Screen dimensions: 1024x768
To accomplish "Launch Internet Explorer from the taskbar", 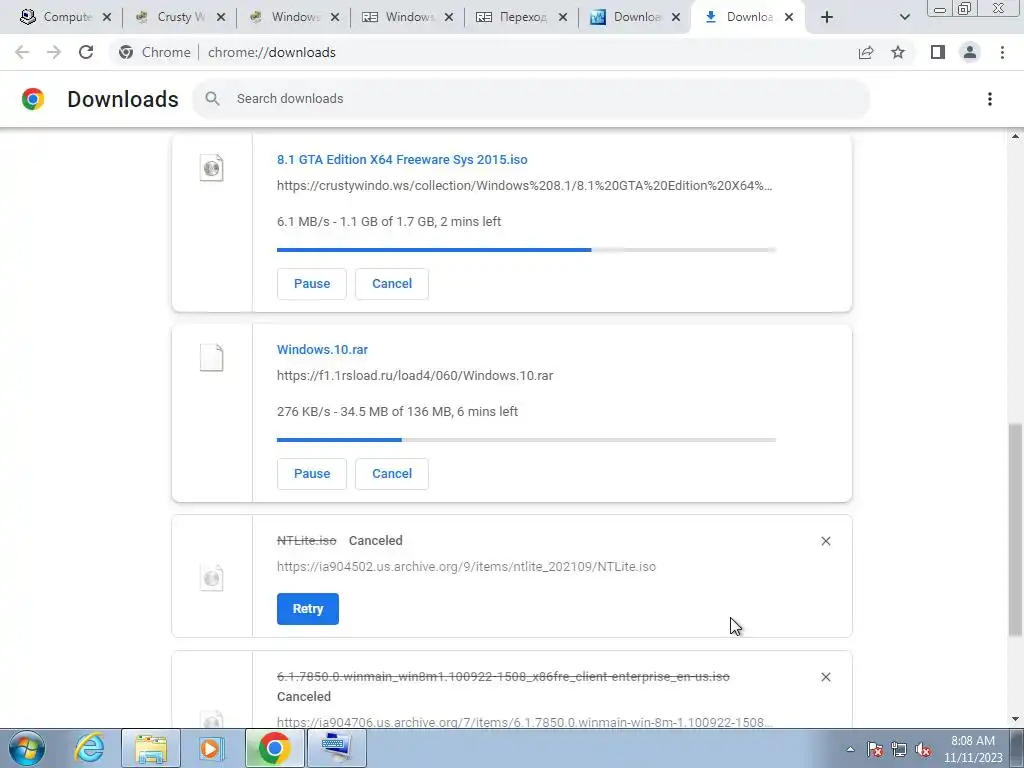I will tap(89, 748).
